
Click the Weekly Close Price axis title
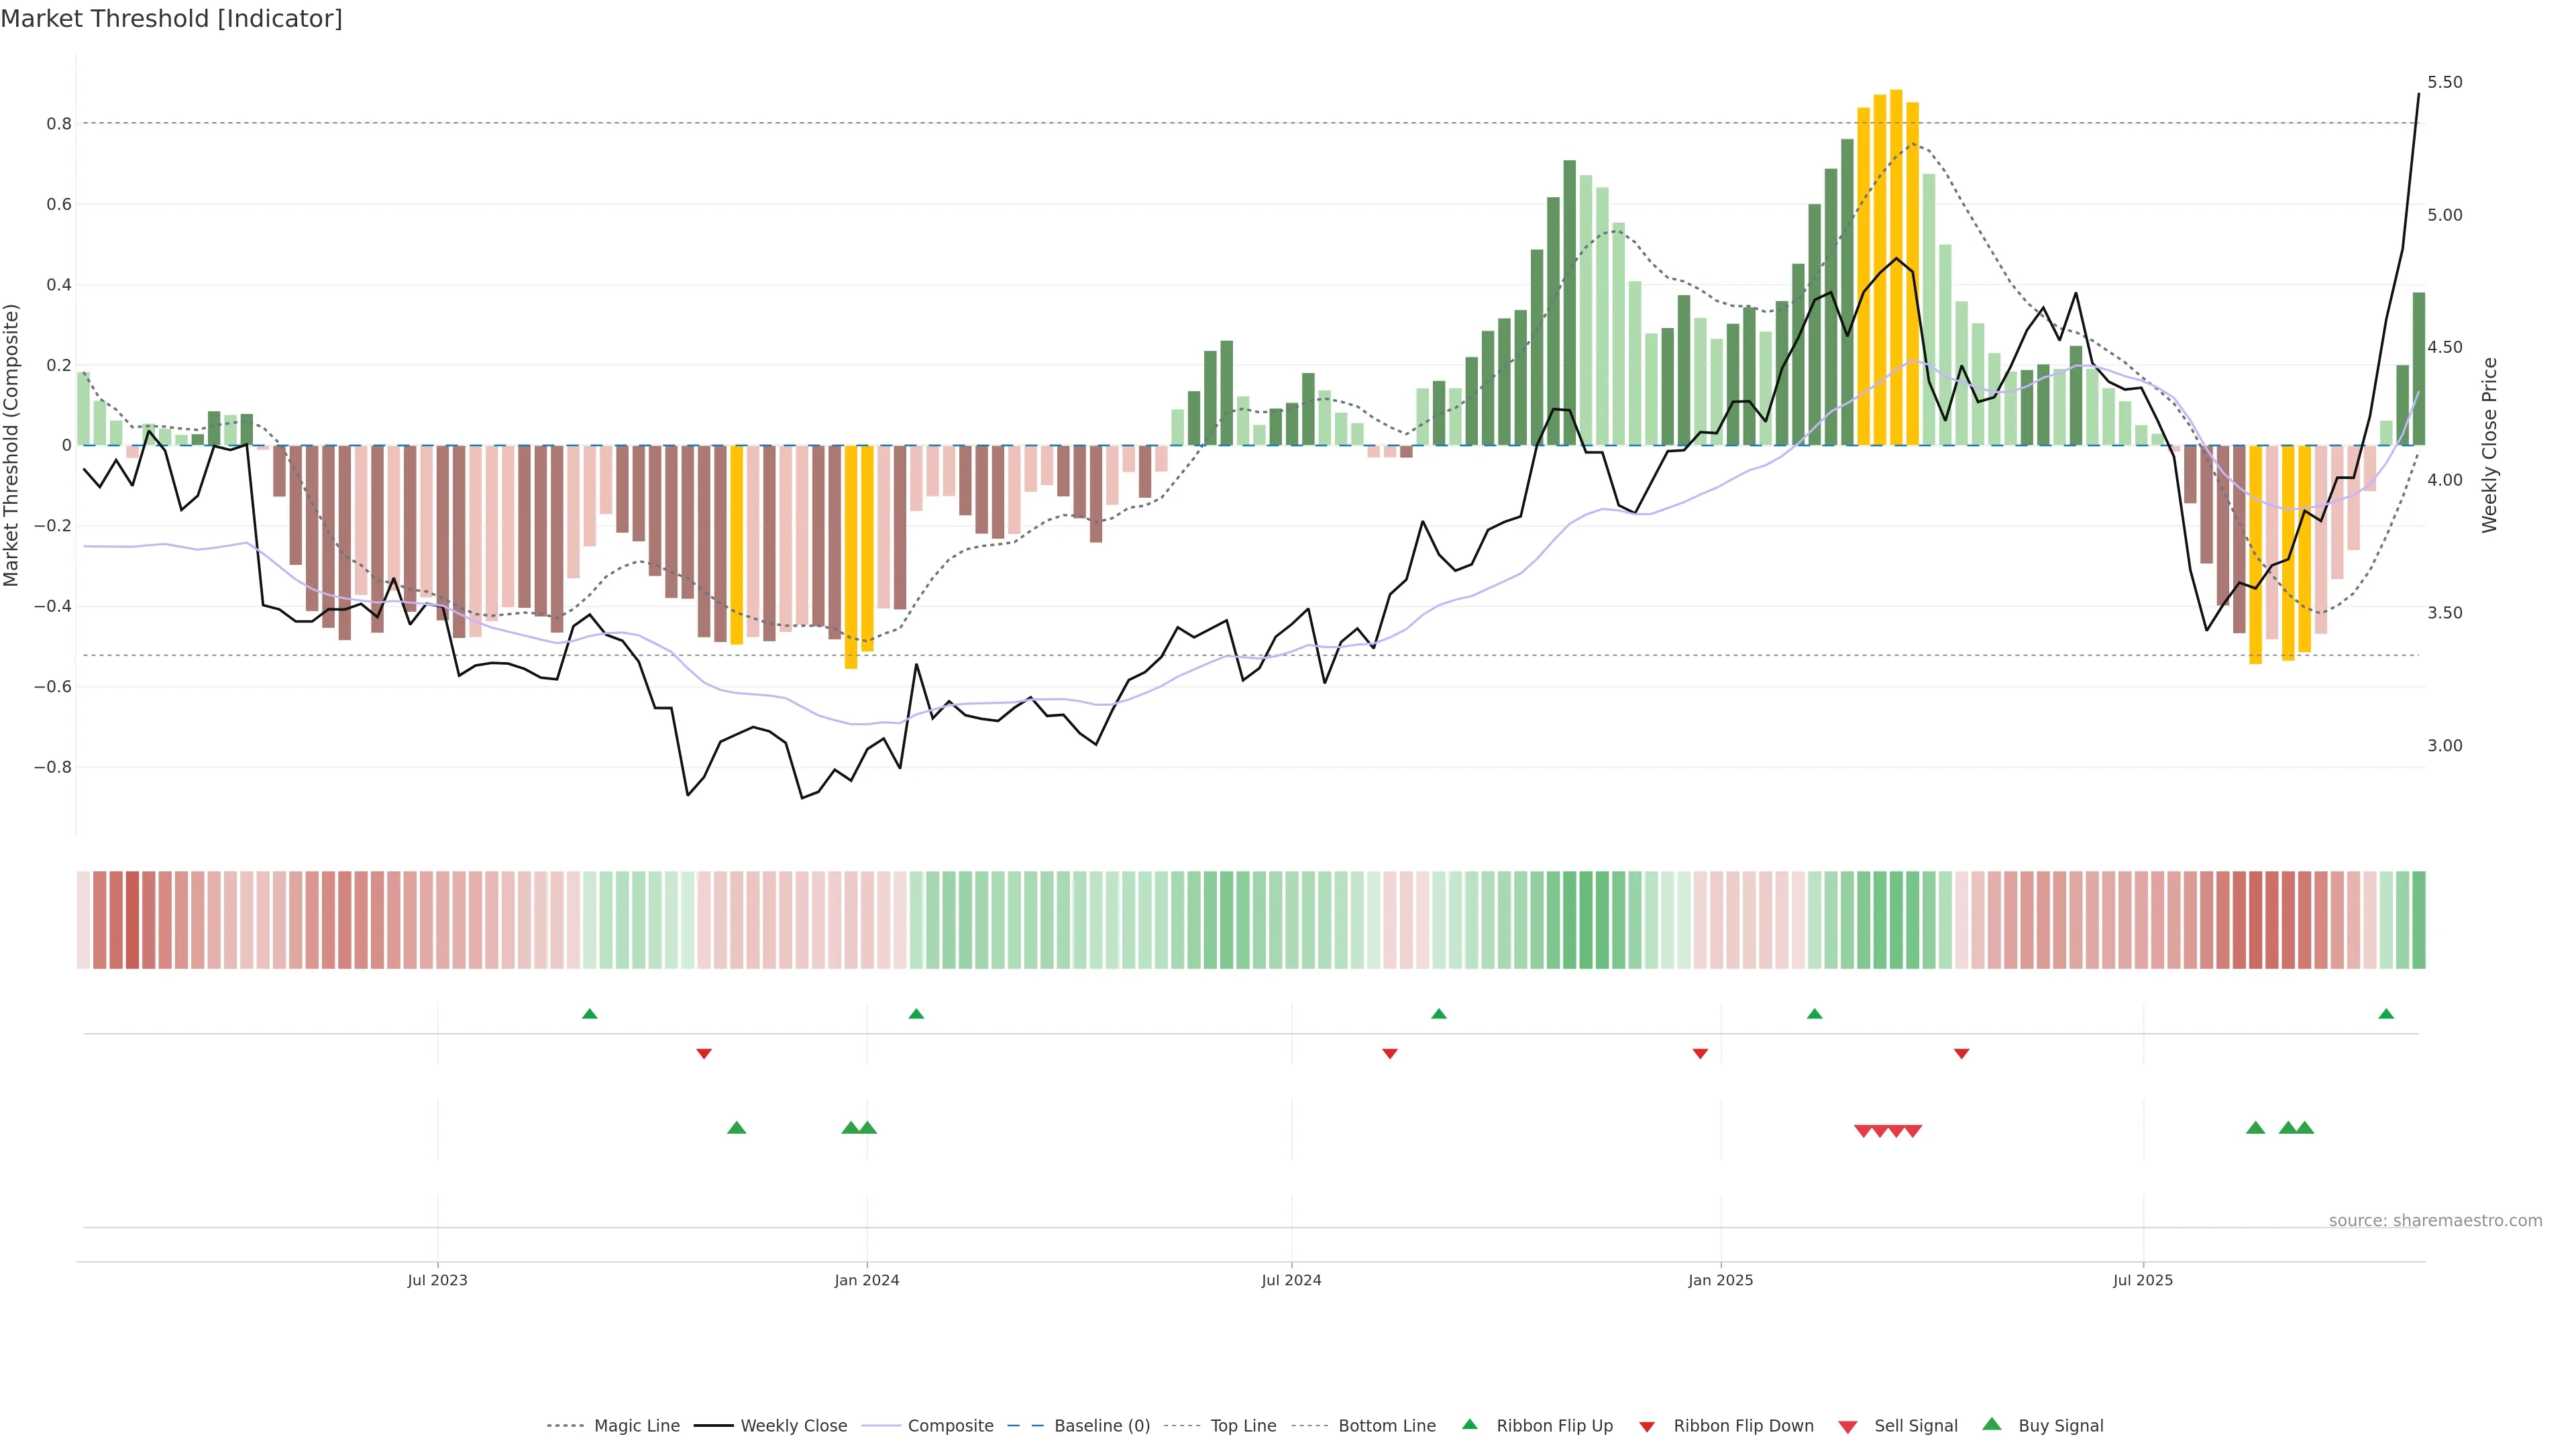[2490, 445]
